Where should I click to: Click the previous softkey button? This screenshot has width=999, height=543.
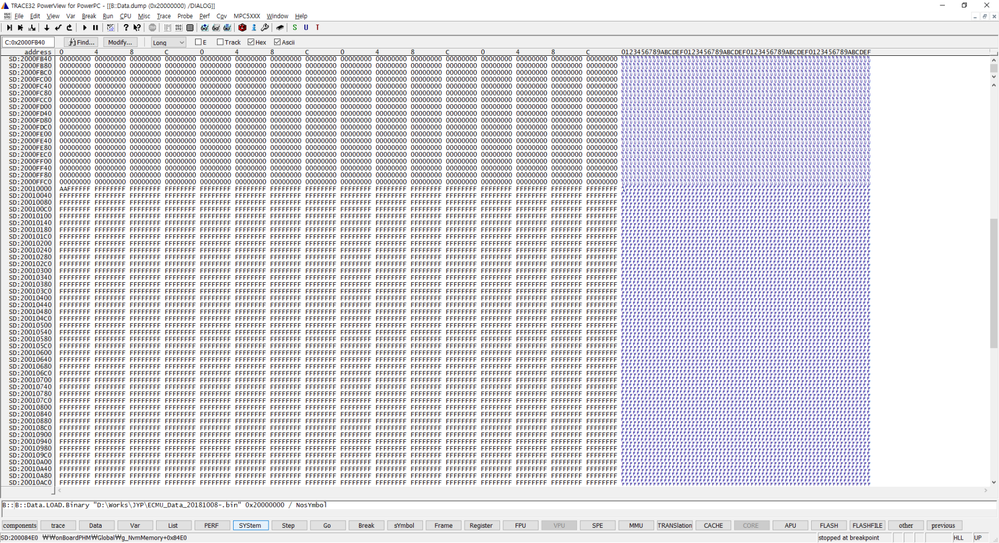[943, 526]
